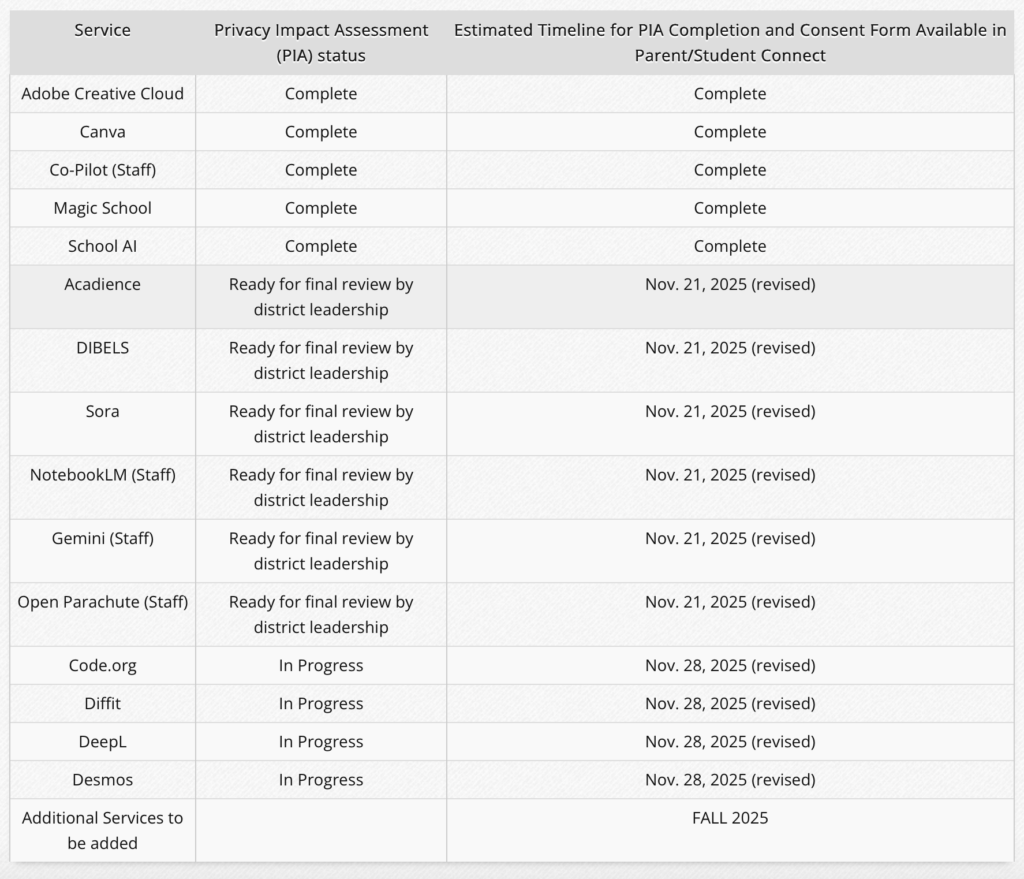Select the "FALL 2025" timeline cell
This screenshot has width=1024, height=879.
point(730,818)
